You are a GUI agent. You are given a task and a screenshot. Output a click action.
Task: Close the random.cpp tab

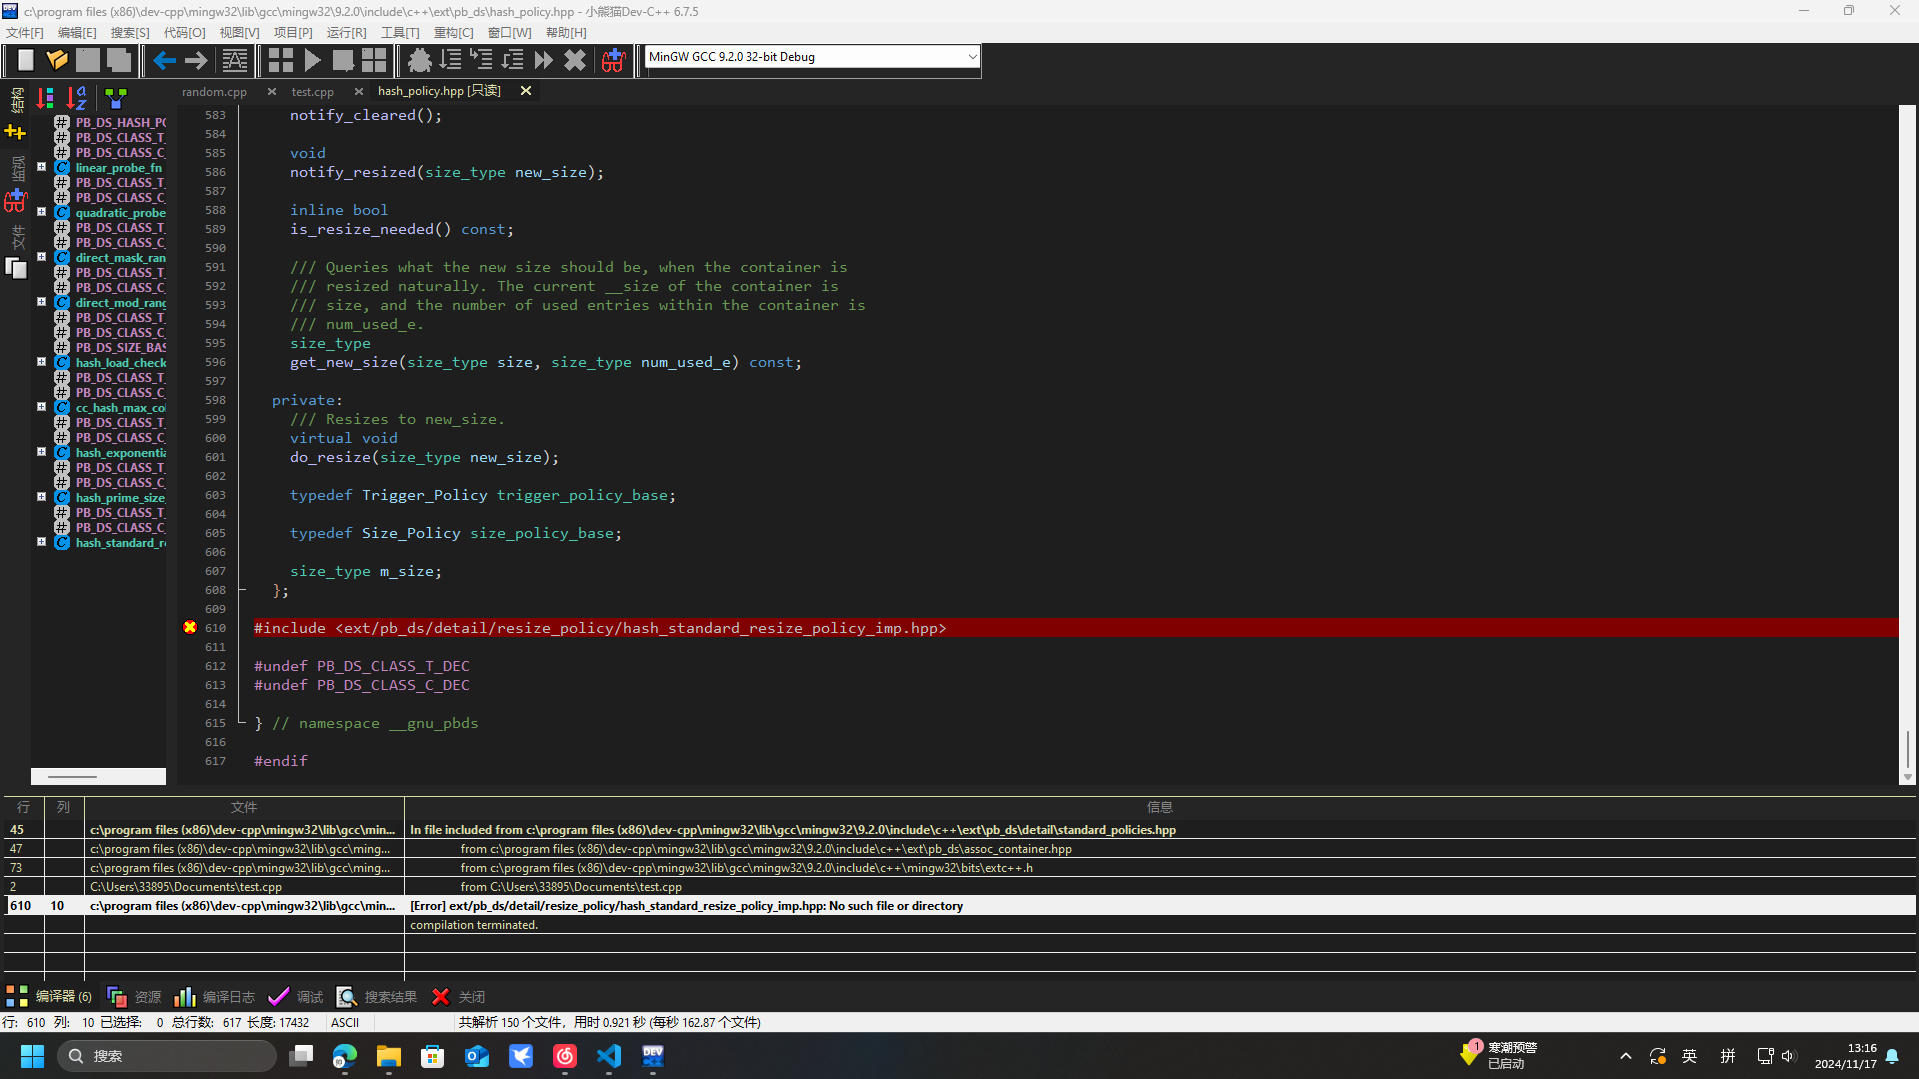[x=272, y=91]
